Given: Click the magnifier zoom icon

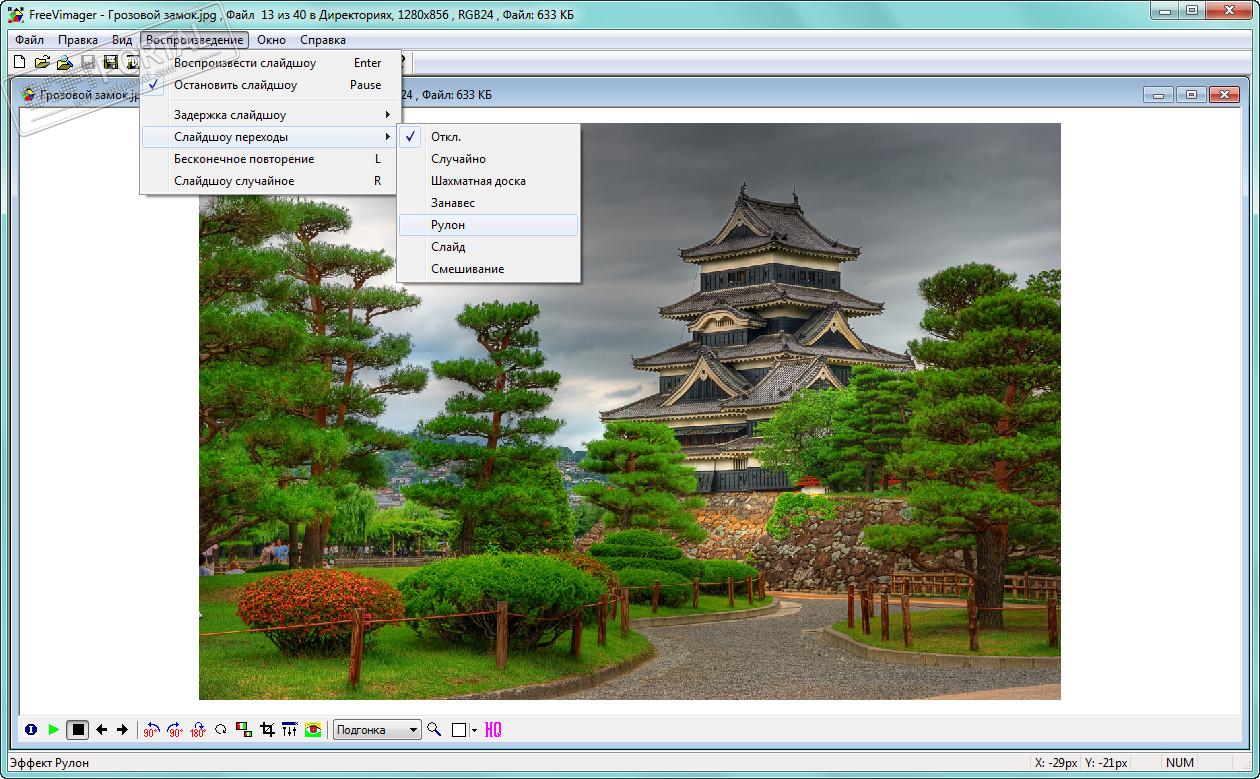Looking at the screenshot, I should (434, 730).
